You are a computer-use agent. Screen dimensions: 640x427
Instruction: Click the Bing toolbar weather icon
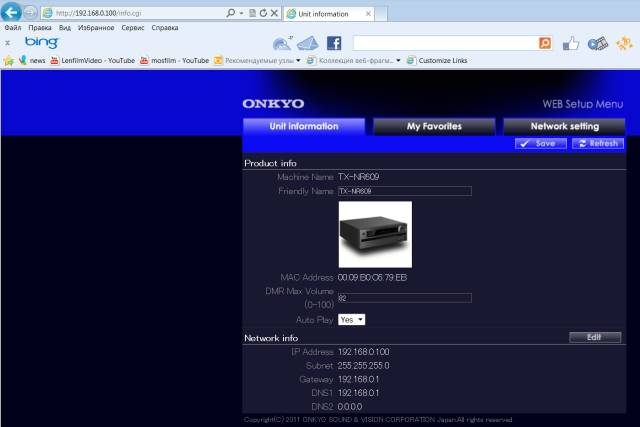283,43
